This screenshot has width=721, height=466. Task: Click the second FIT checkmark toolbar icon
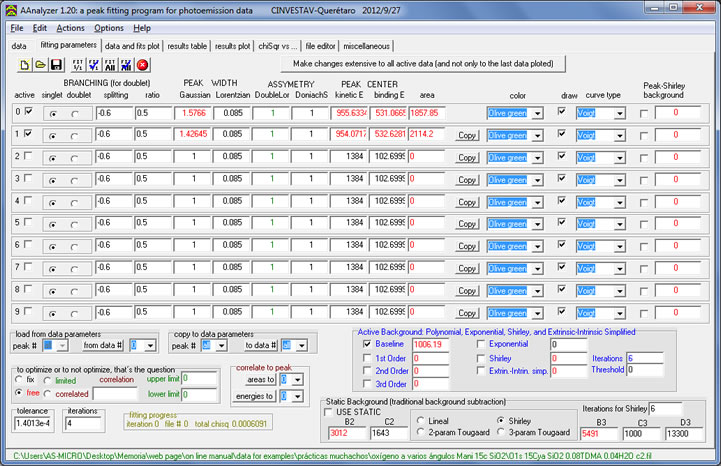click(x=93, y=64)
